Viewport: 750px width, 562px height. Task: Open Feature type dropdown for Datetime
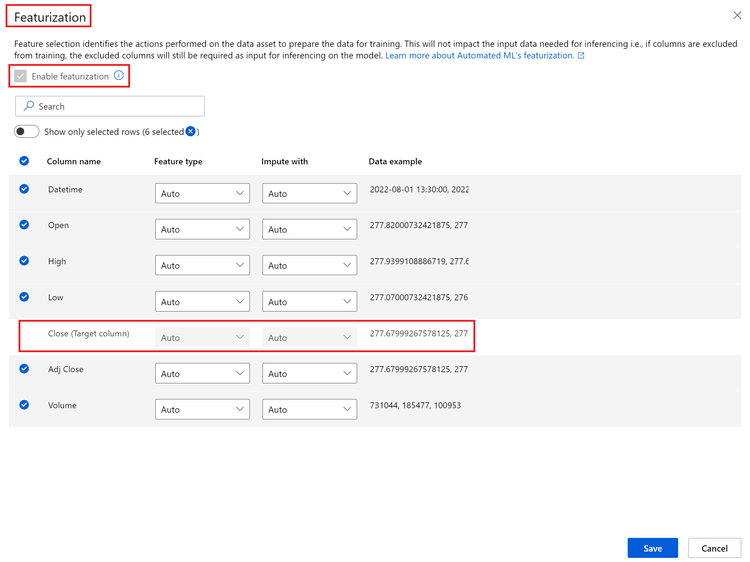click(x=202, y=194)
